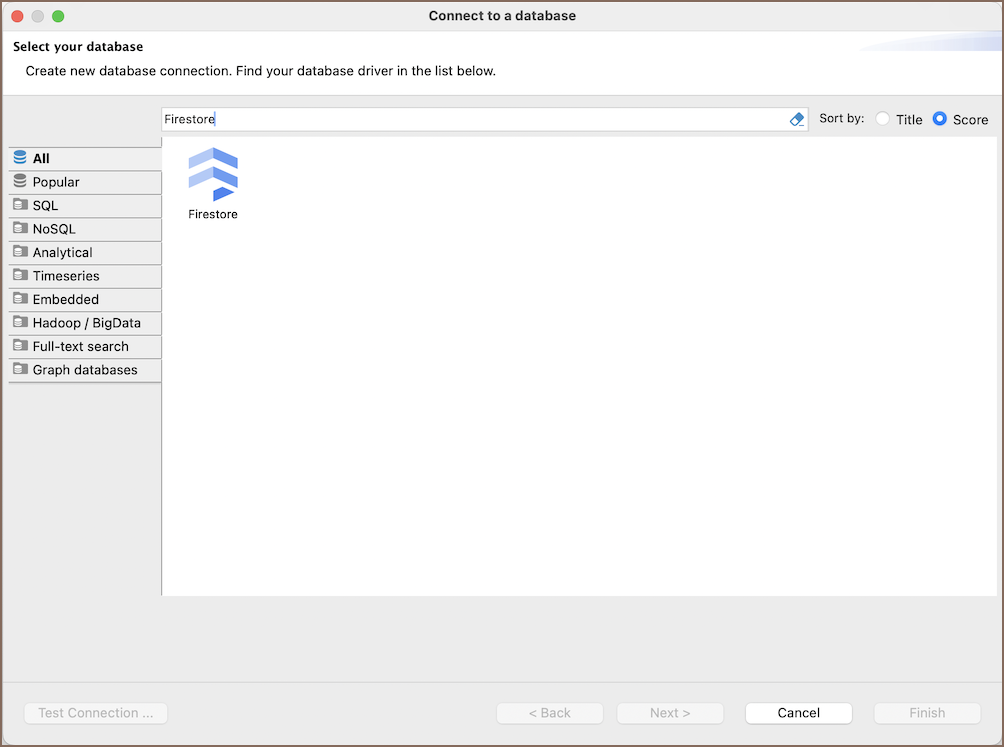
Task: Click the Popular category database icon
Action: tap(20, 182)
